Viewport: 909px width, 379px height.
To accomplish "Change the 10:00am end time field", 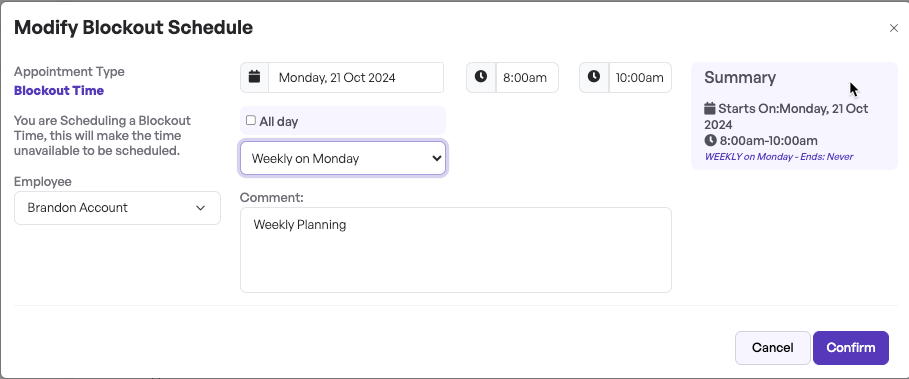I will (x=640, y=77).
